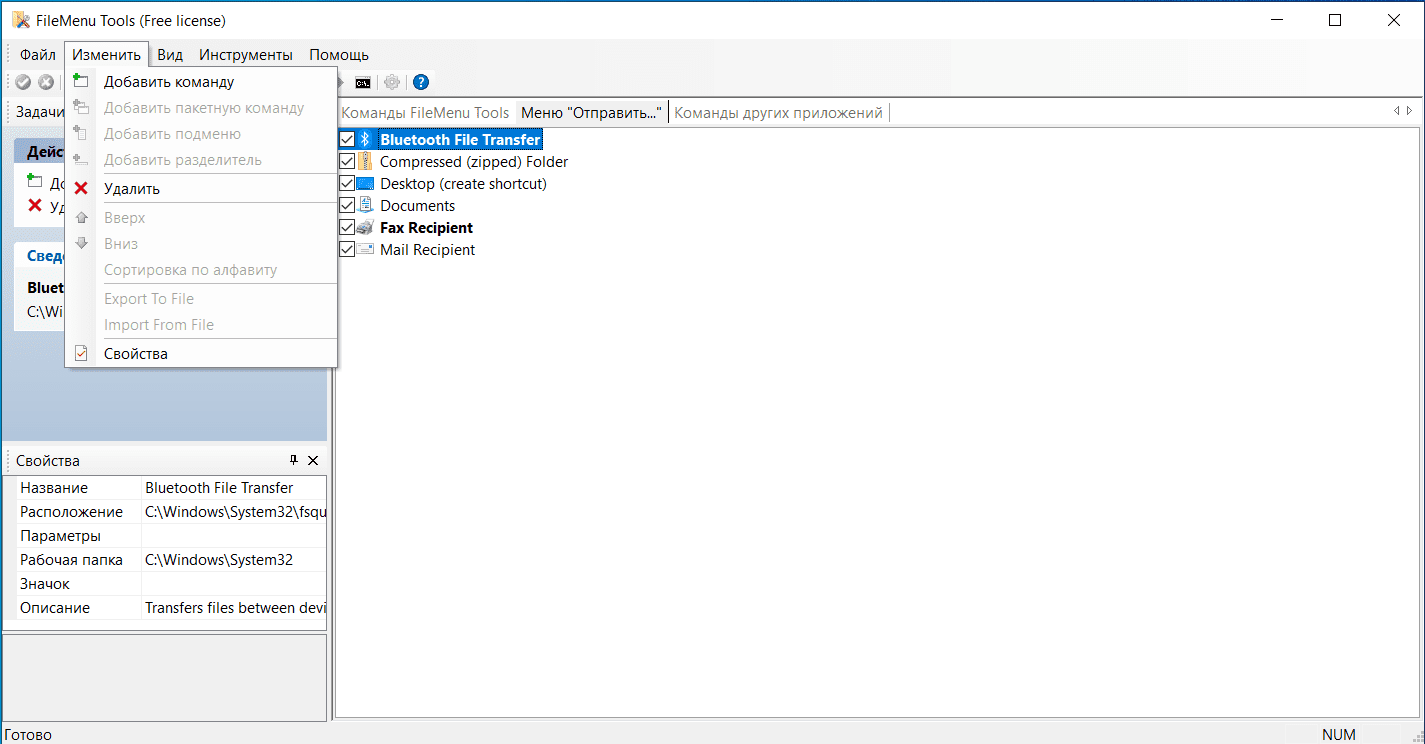Open the Инструменты menu
This screenshot has width=1425, height=744.
pos(246,55)
